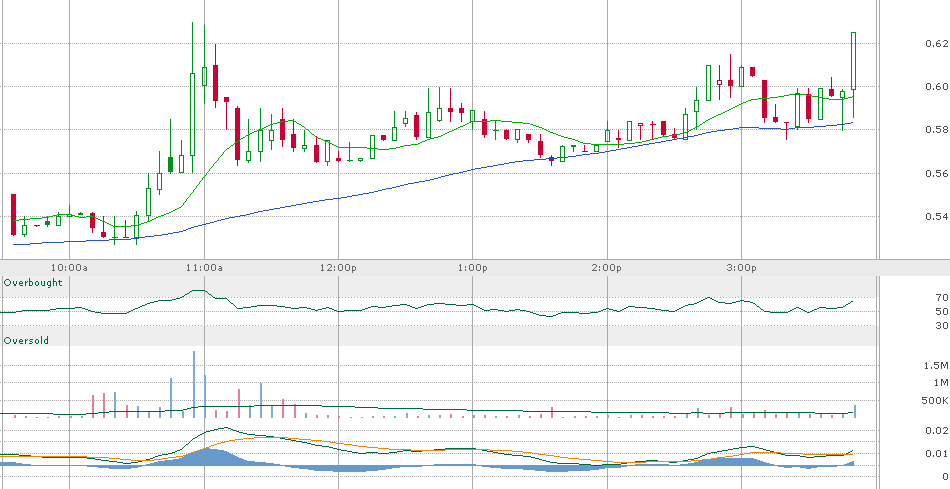The width and height of the screenshot is (950, 489).
Task: Click the 12:00p time axis label
Action: pos(338,267)
